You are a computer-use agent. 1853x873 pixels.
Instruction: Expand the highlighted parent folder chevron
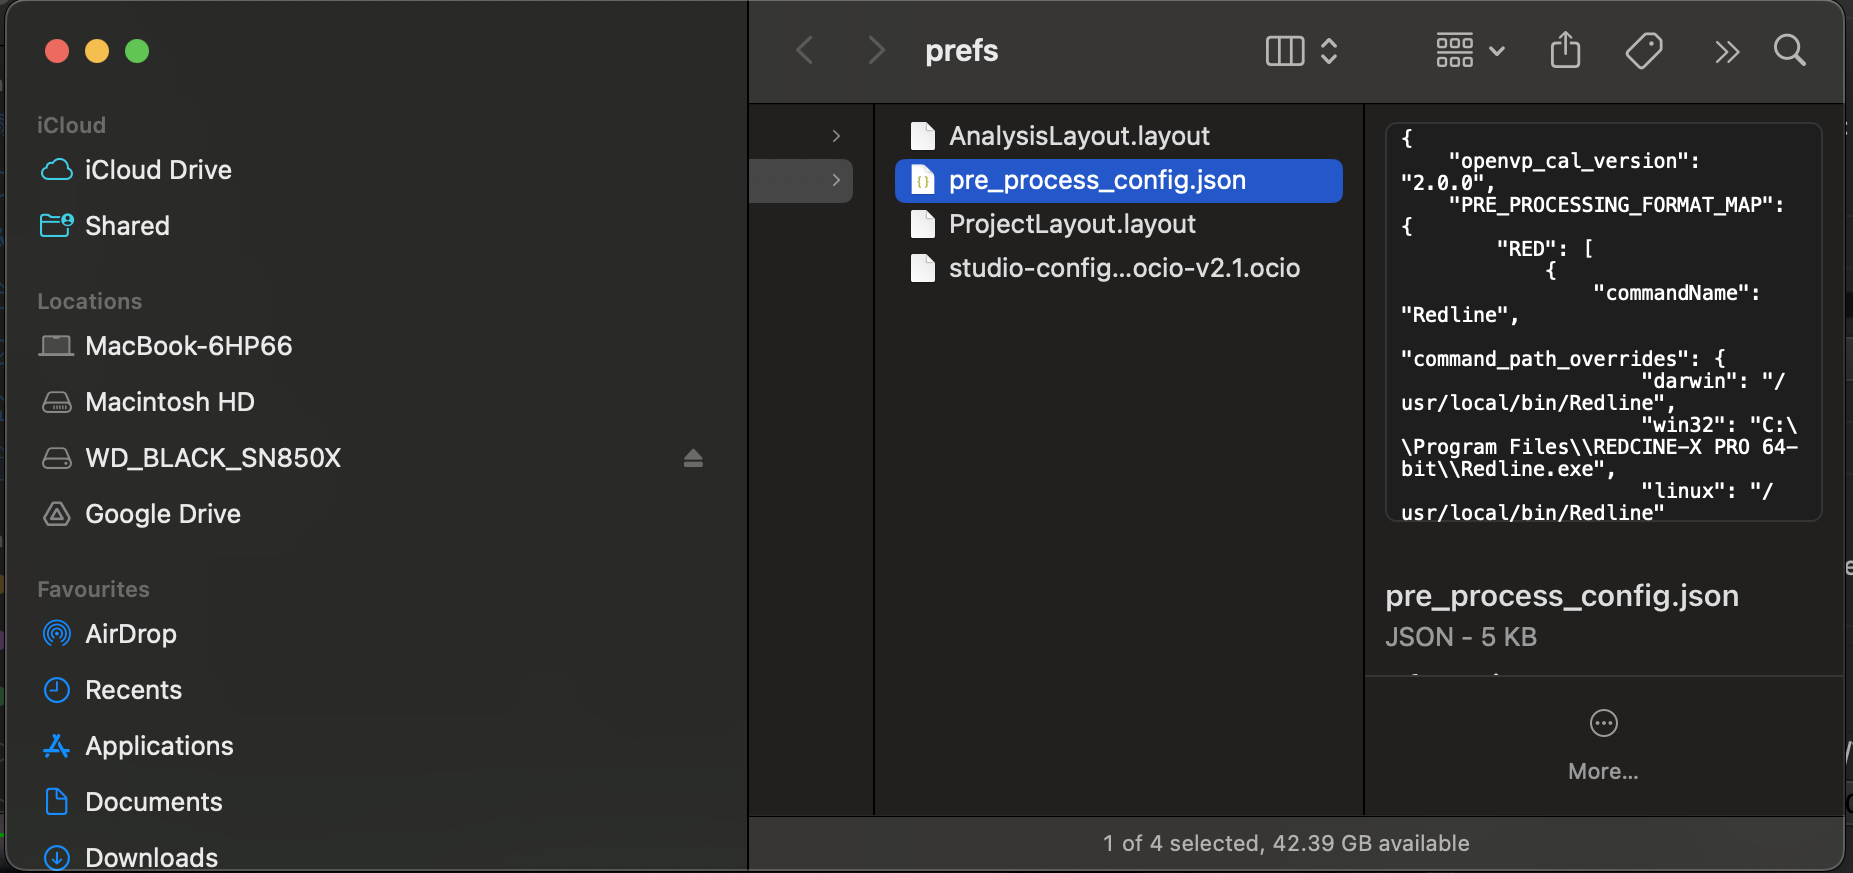click(x=836, y=180)
